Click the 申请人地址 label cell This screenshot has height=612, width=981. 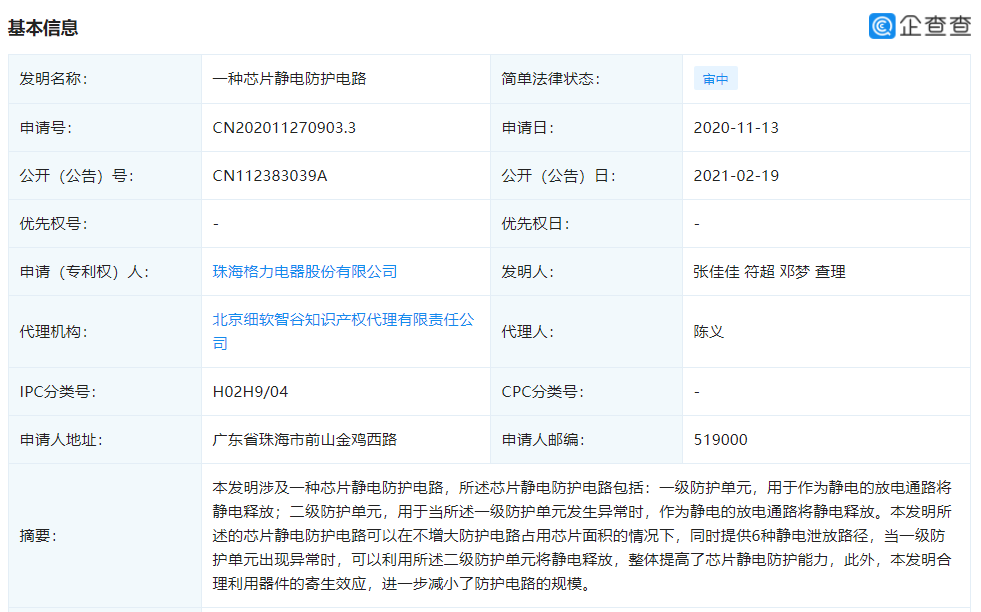click(x=105, y=440)
